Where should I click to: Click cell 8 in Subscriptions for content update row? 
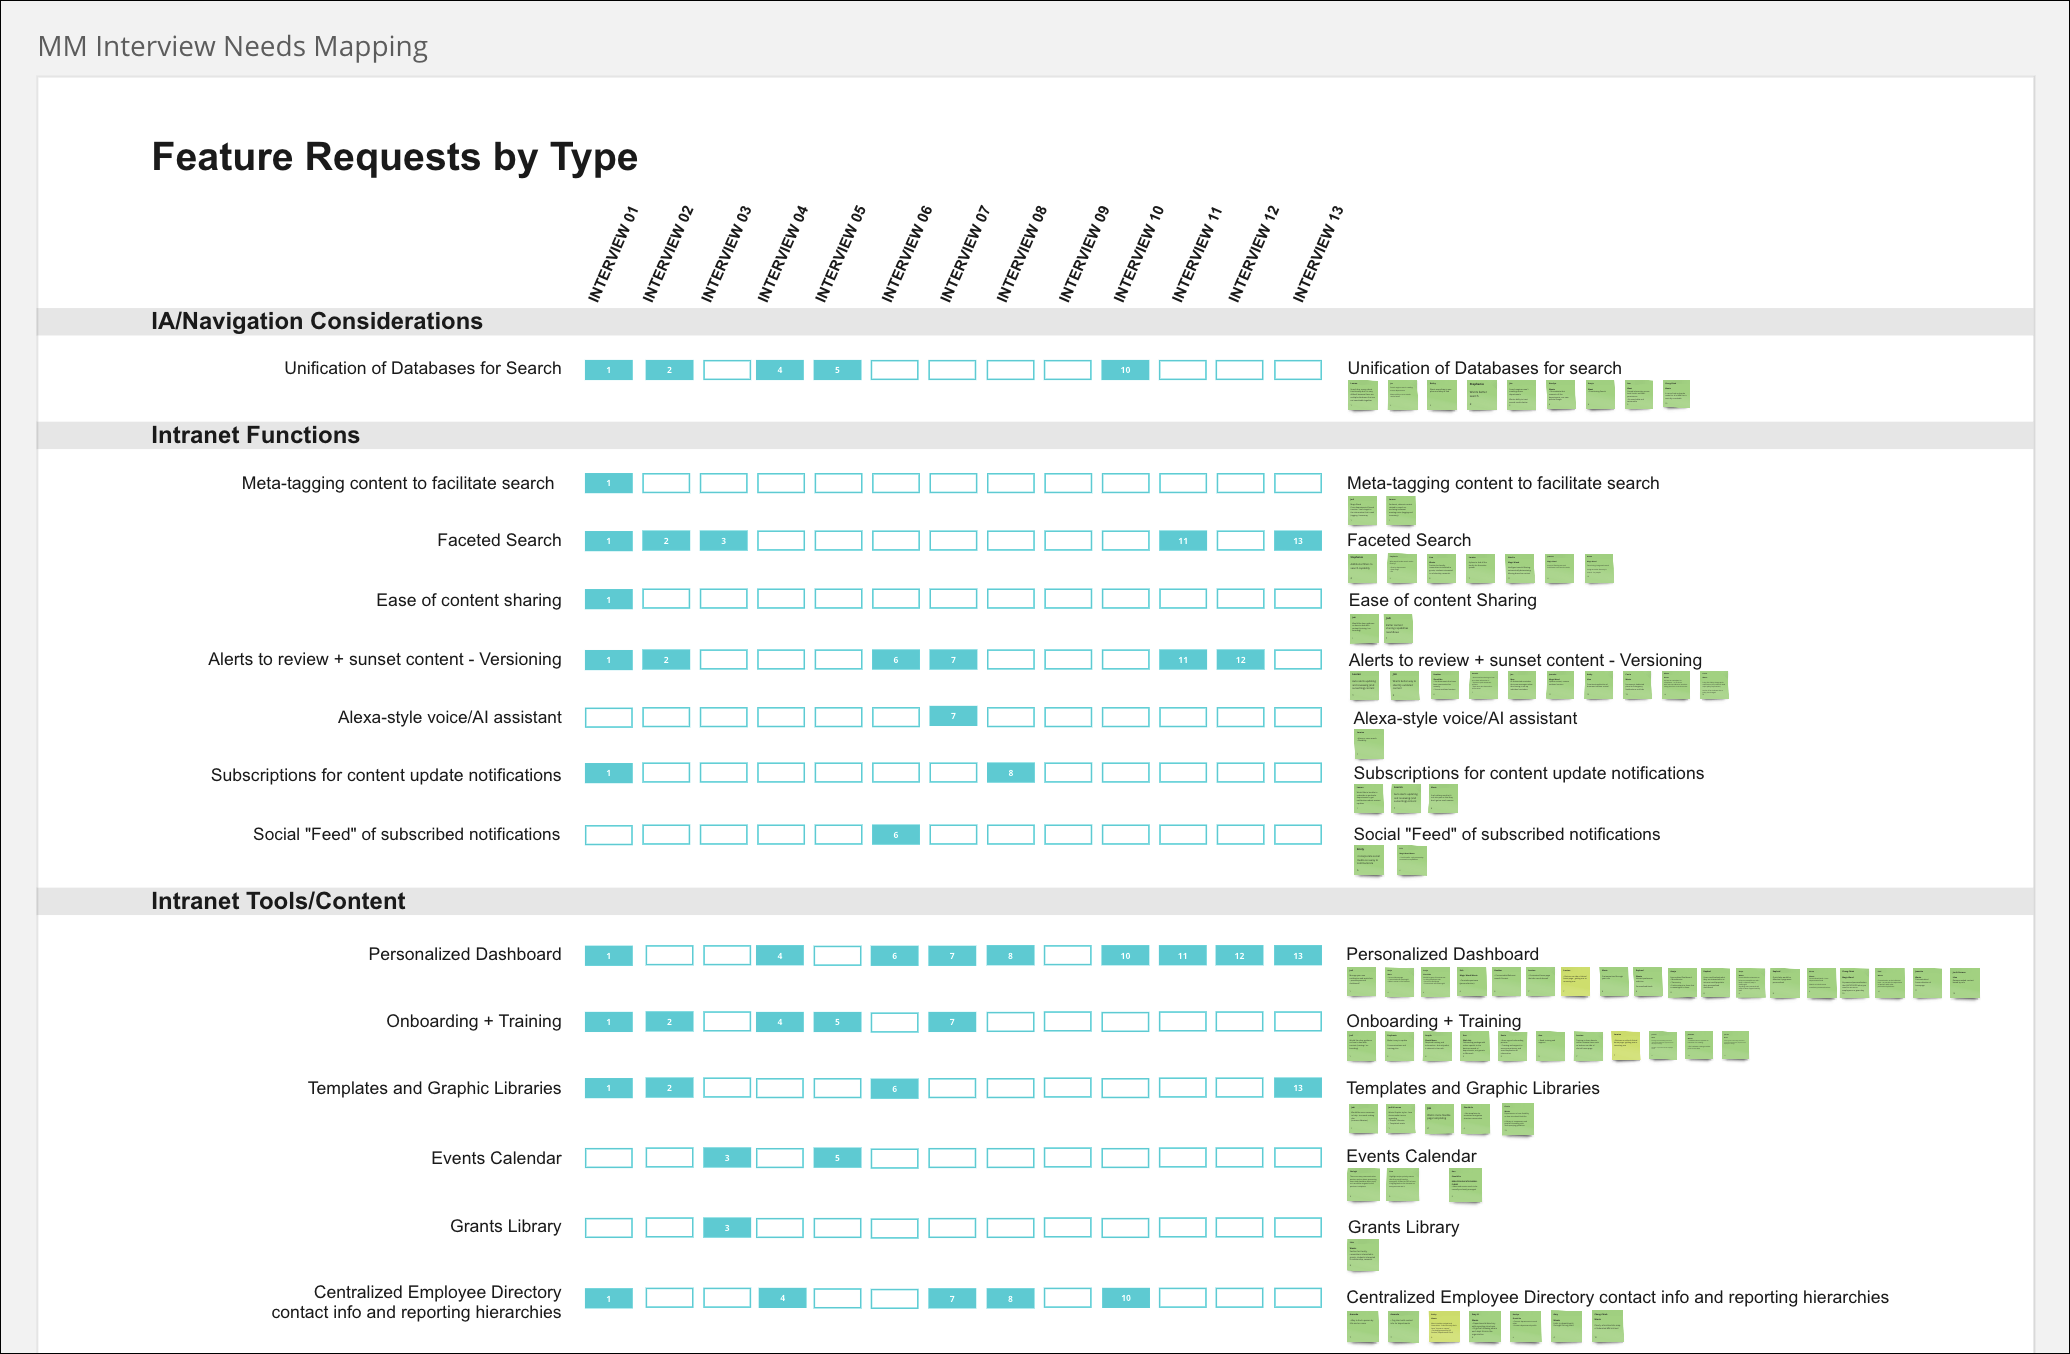(1011, 773)
